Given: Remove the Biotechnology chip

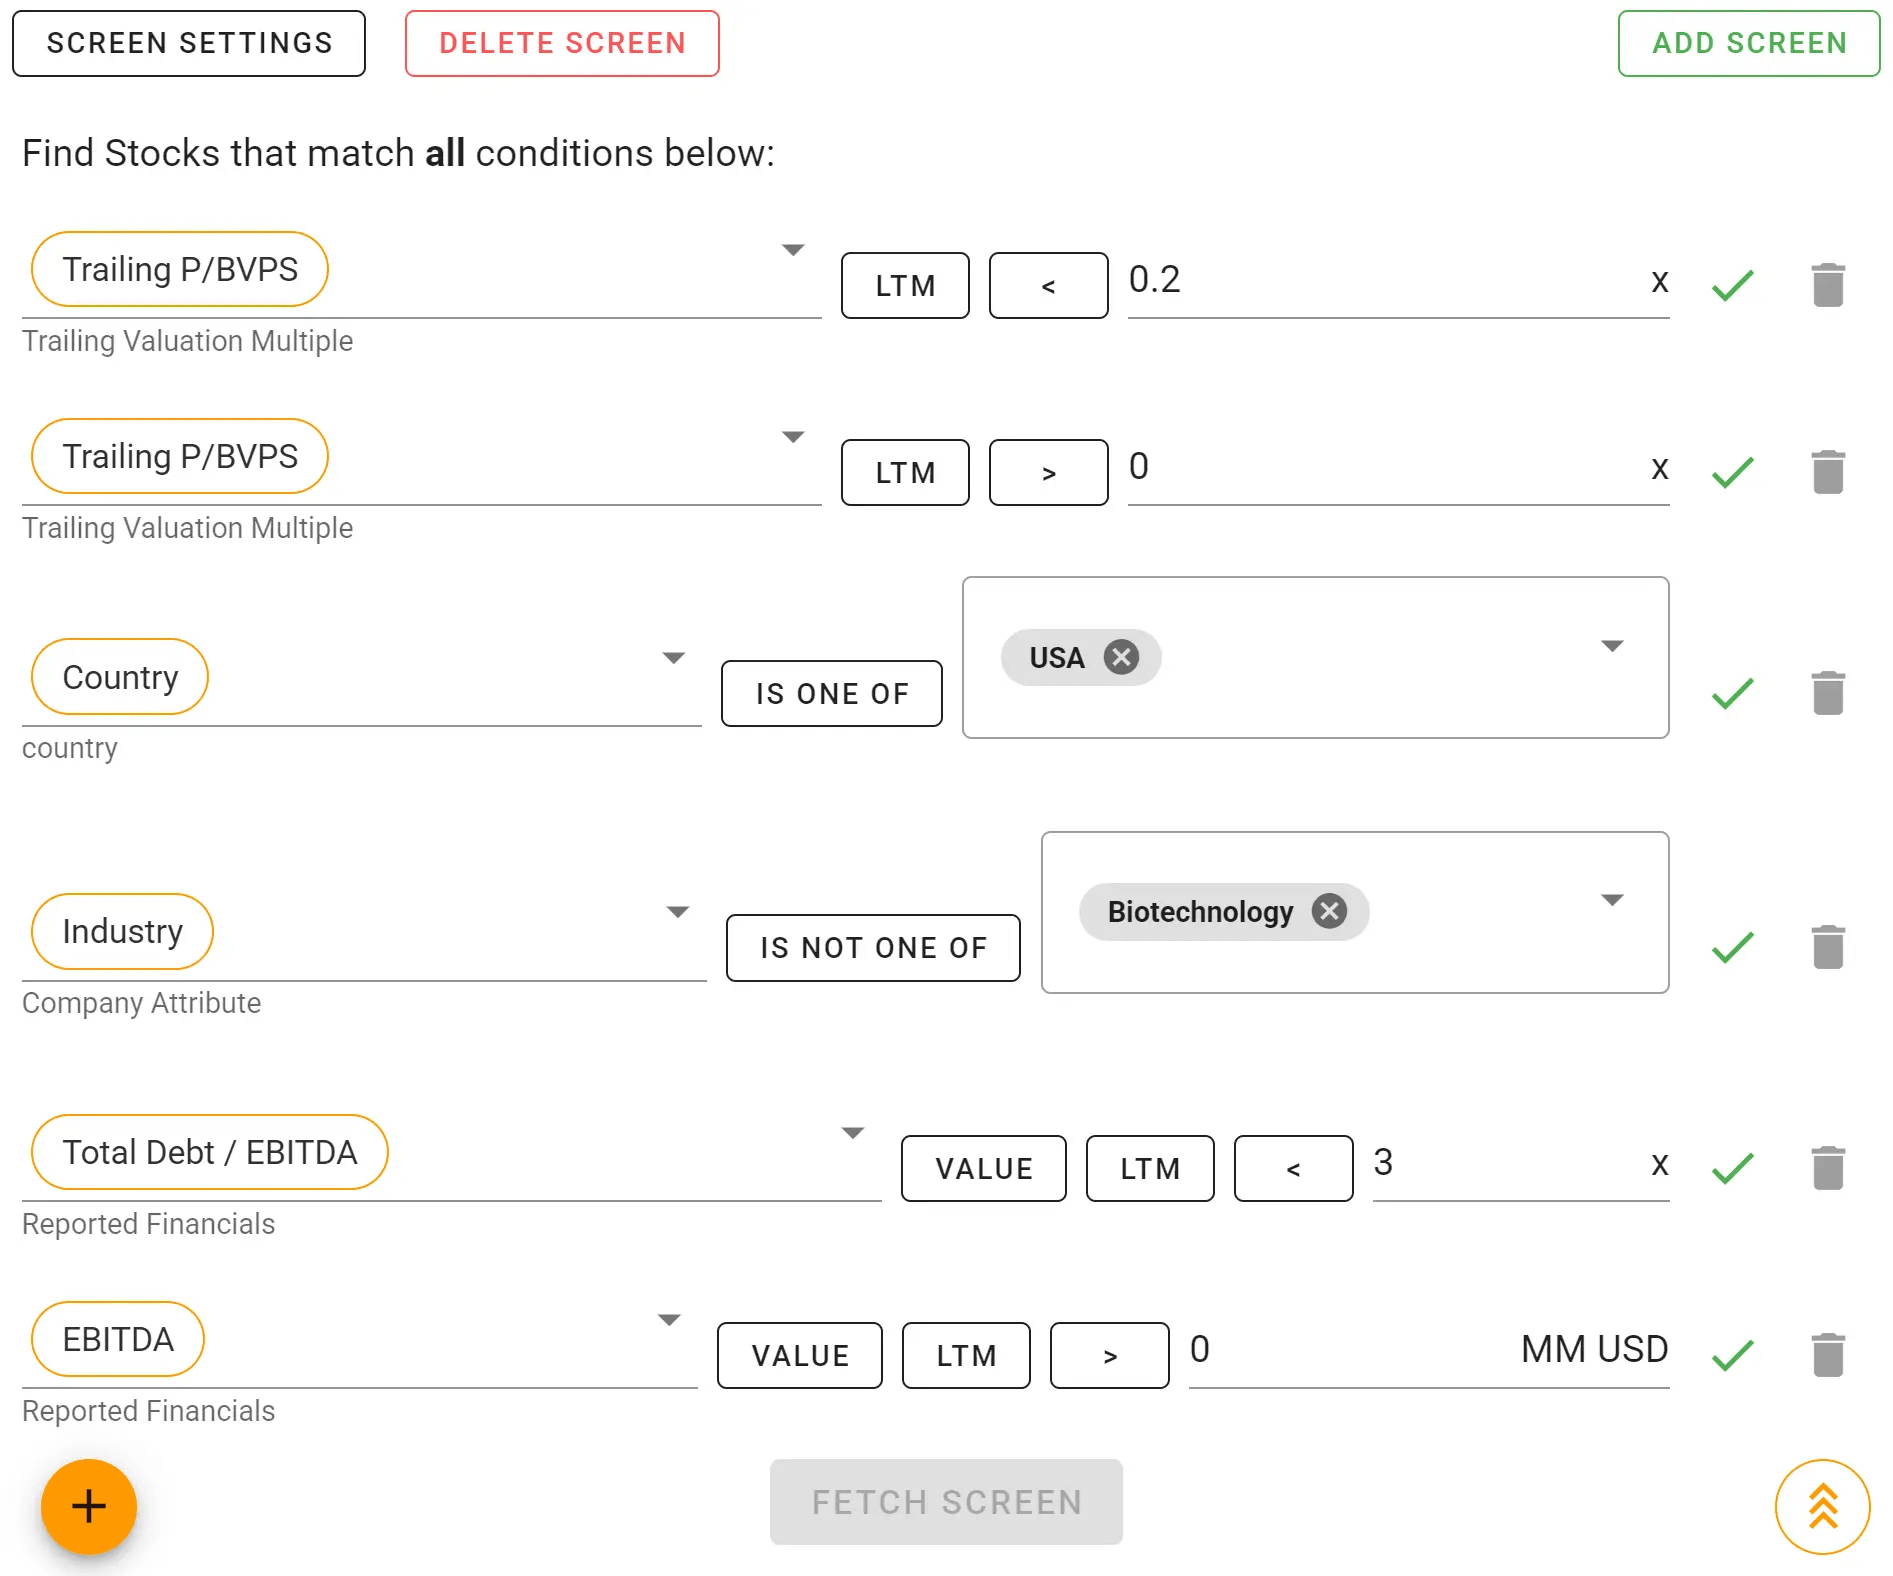Looking at the screenshot, I should pyautogui.click(x=1329, y=911).
